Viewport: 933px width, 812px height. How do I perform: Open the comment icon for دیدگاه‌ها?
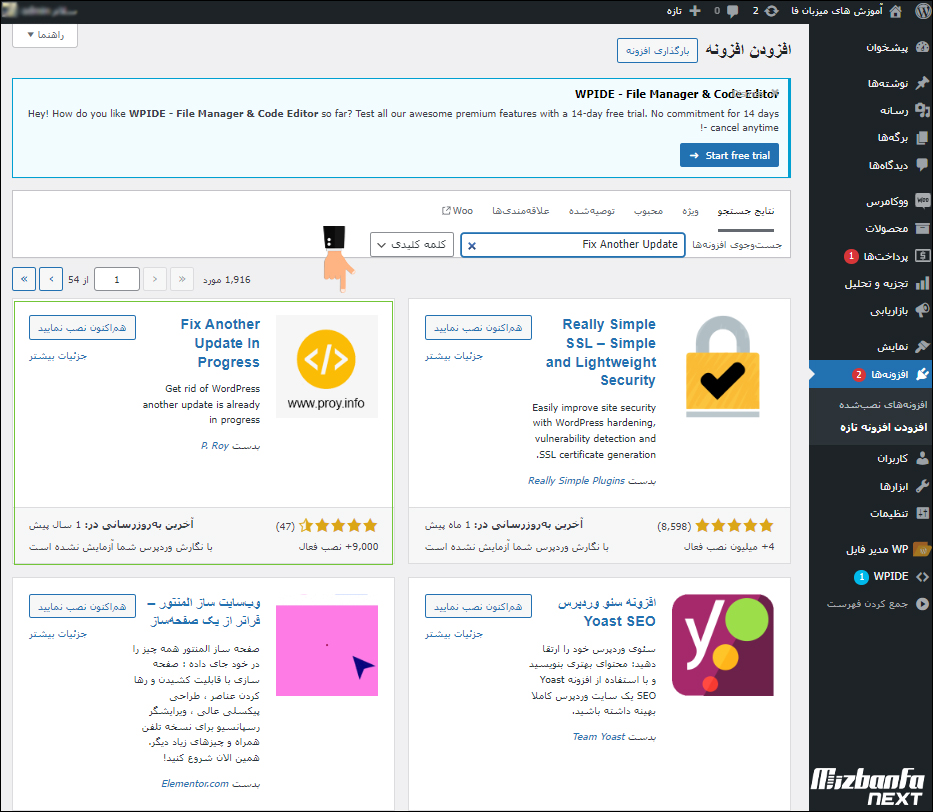[922, 165]
